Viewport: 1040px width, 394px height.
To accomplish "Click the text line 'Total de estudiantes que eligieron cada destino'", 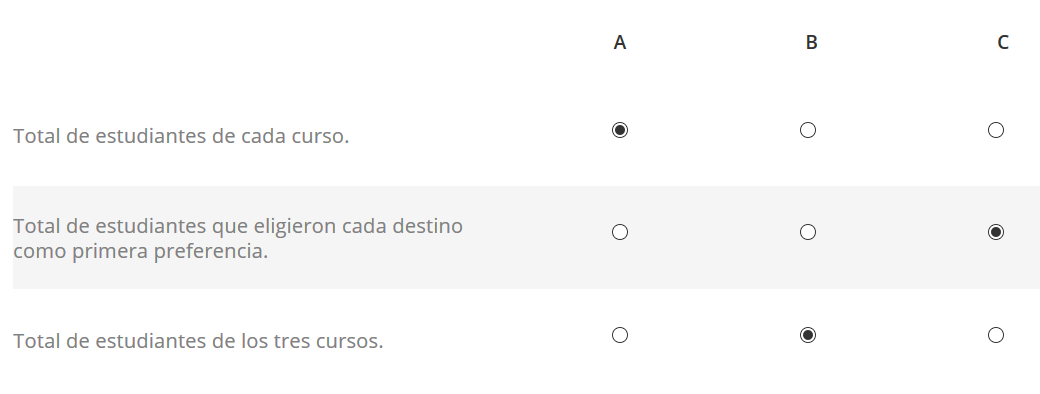I will pyautogui.click(x=238, y=226).
